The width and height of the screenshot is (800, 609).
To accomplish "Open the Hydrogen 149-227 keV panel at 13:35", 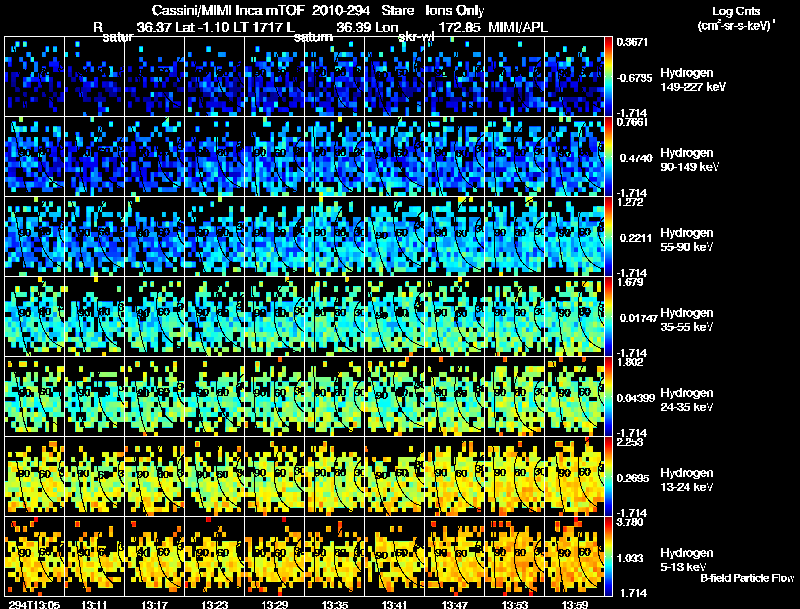I will click(x=335, y=77).
